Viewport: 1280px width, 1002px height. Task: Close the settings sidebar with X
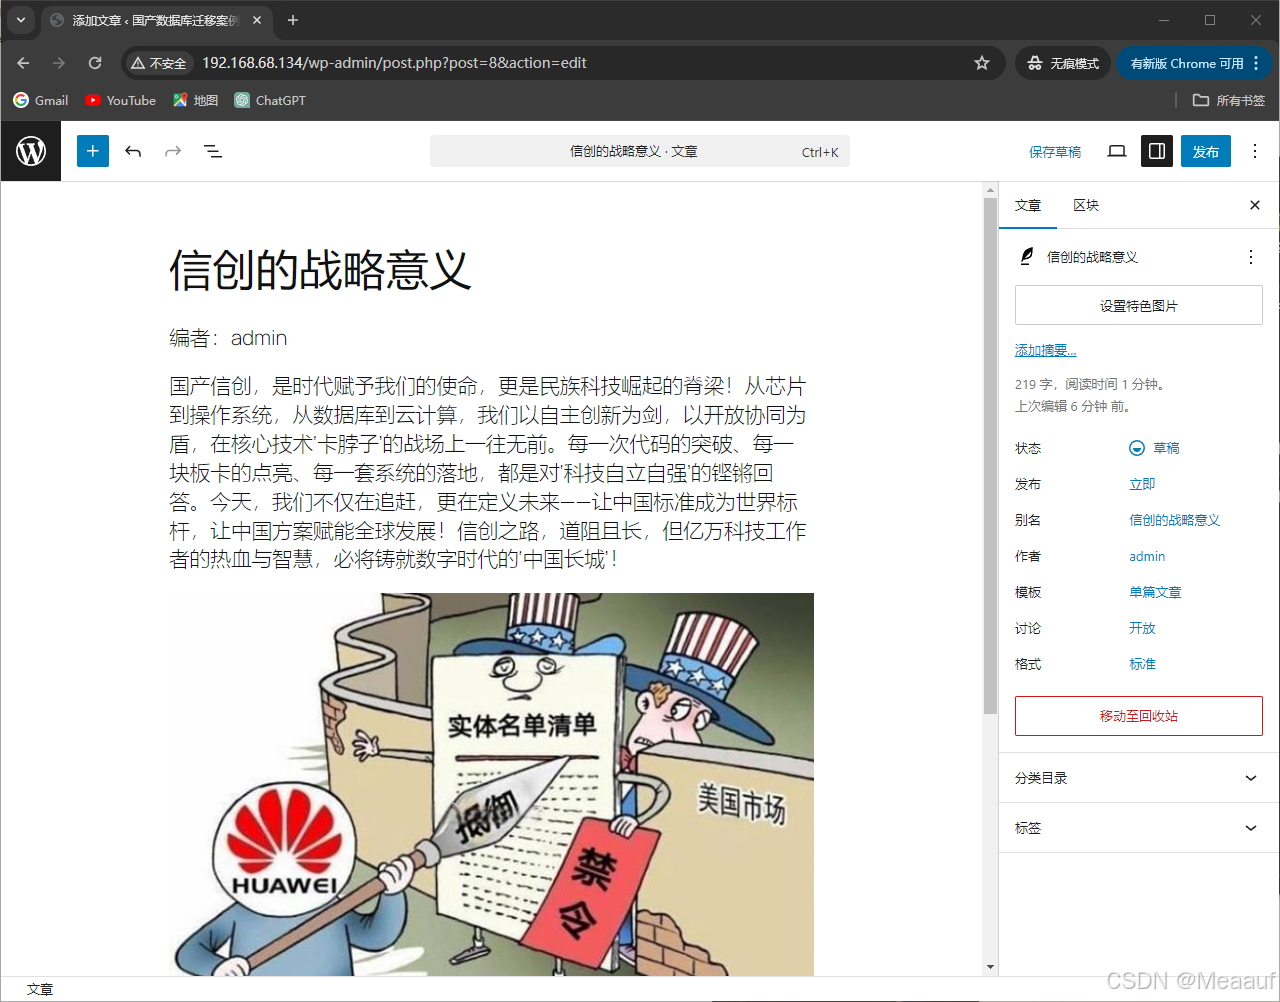[x=1255, y=205]
